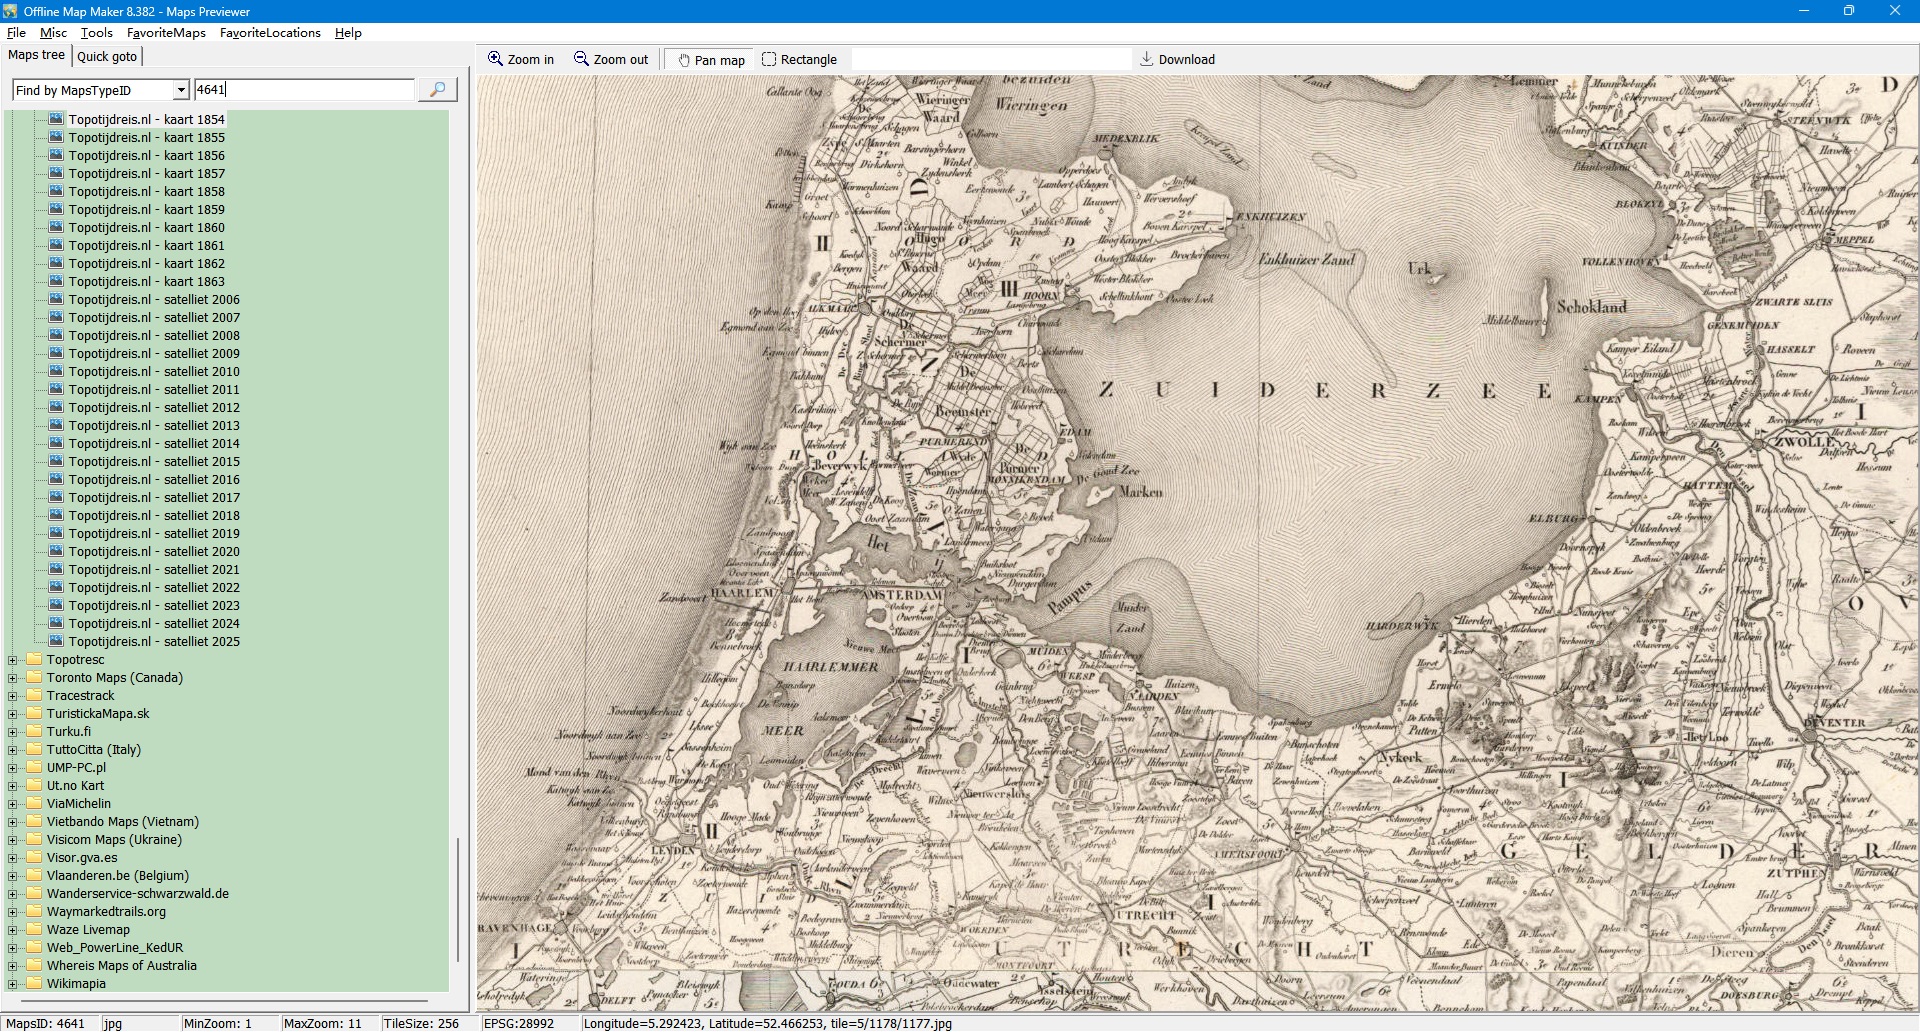This screenshot has height=1032, width=1920.
Task: Open the FavoriteLocations menu
Action: click(x=270, y=32)
